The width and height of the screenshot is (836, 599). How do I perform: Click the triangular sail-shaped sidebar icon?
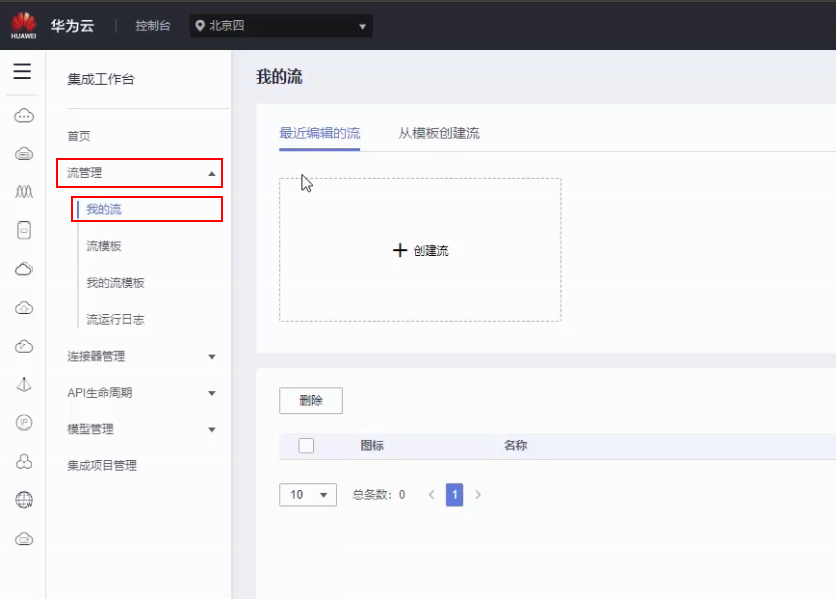coord(24,385)
